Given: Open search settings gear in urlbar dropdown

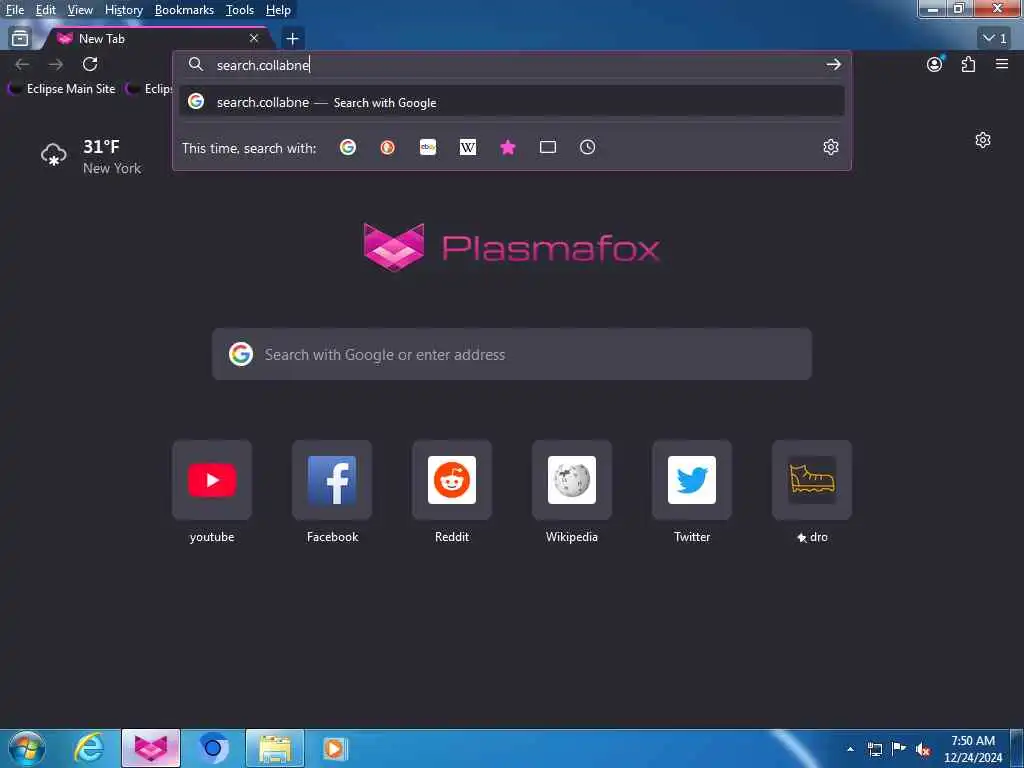Looking at the screenshot, I should tap(831, 148).
